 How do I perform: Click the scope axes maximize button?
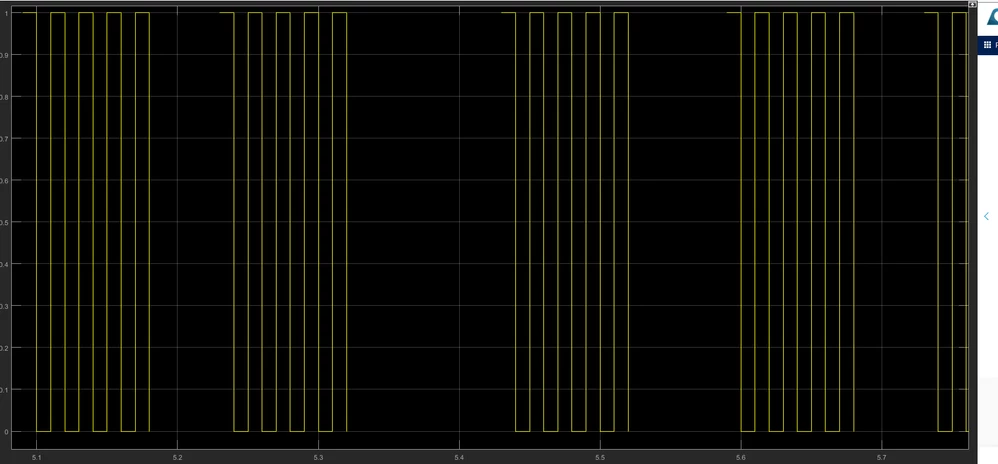tap(972, 4)
